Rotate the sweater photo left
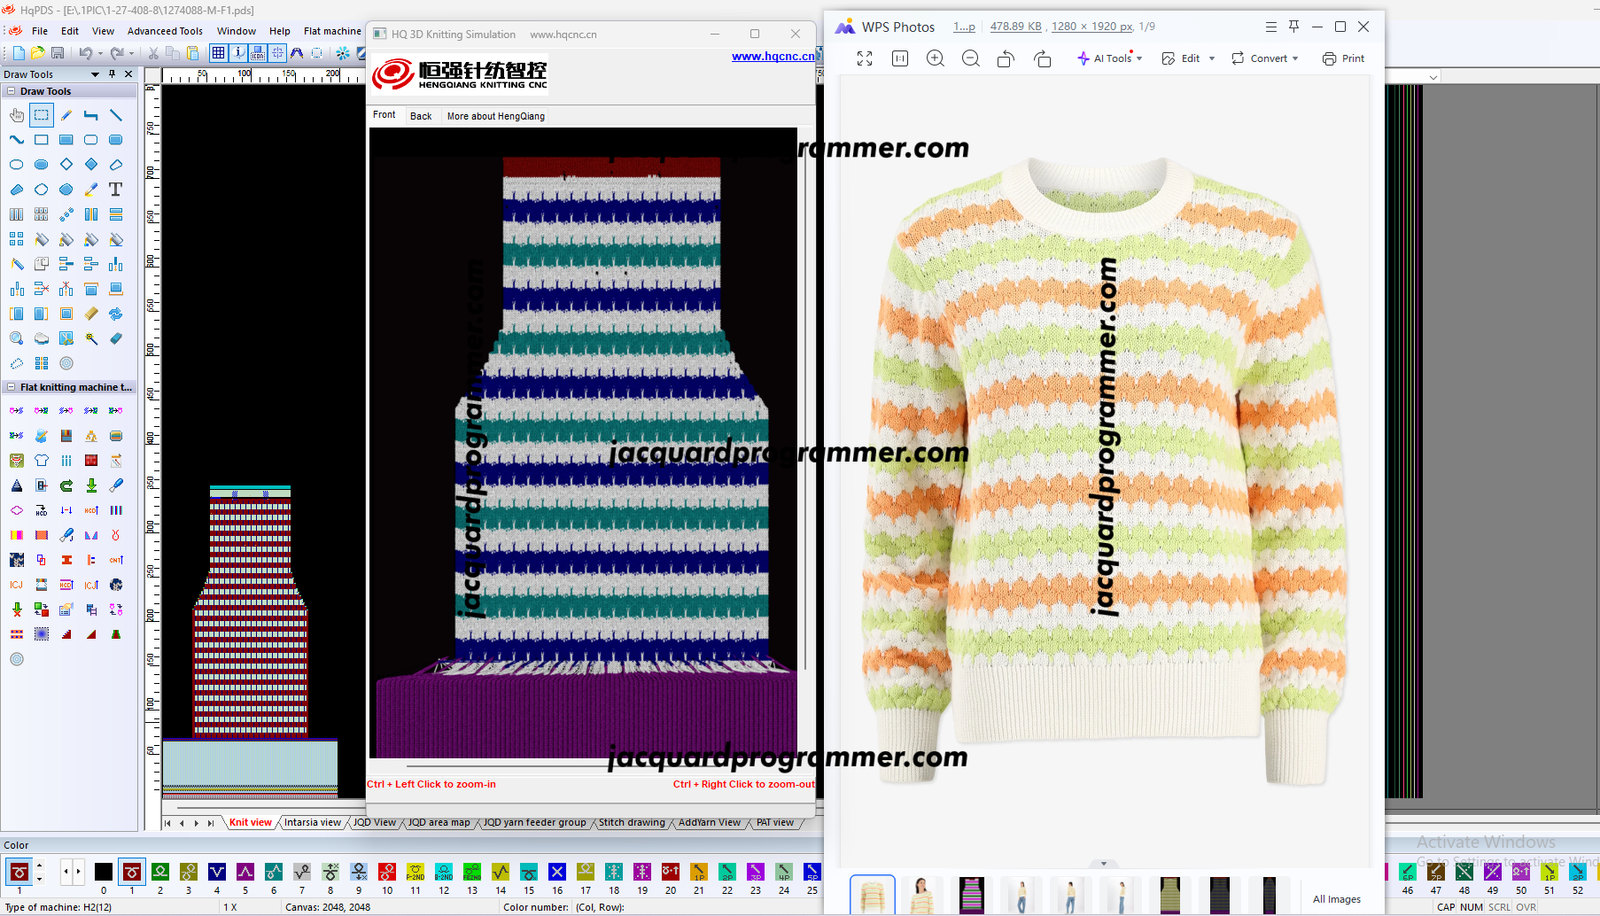 coord(1006,59)
